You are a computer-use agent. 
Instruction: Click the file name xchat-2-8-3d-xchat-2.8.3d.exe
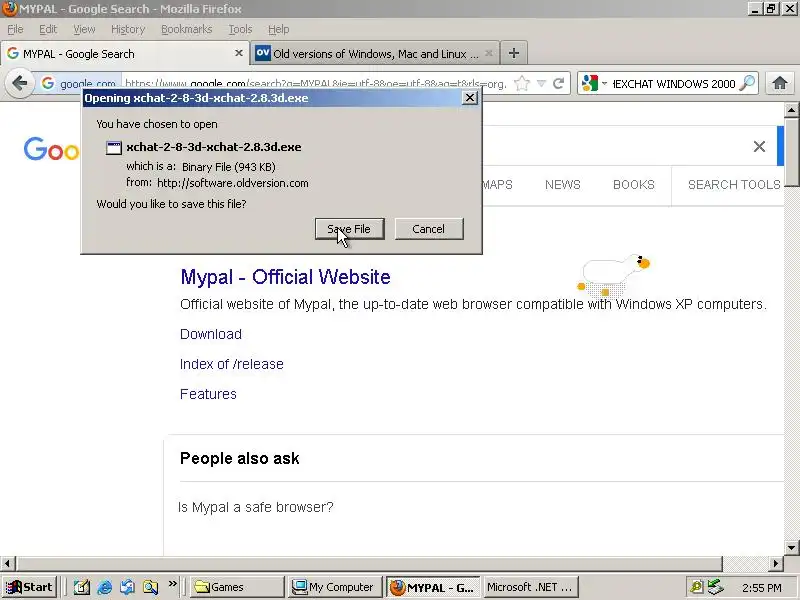[214, 147]
